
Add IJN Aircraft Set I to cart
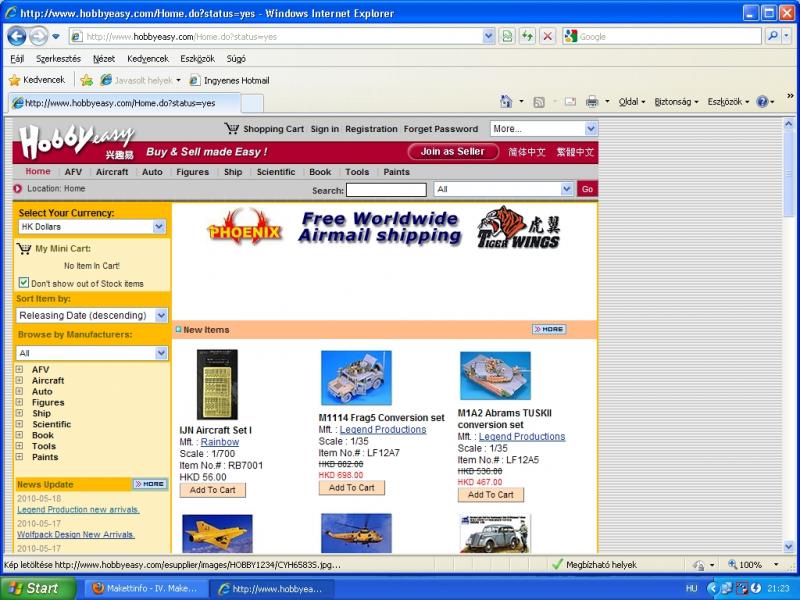coord(212,490)
